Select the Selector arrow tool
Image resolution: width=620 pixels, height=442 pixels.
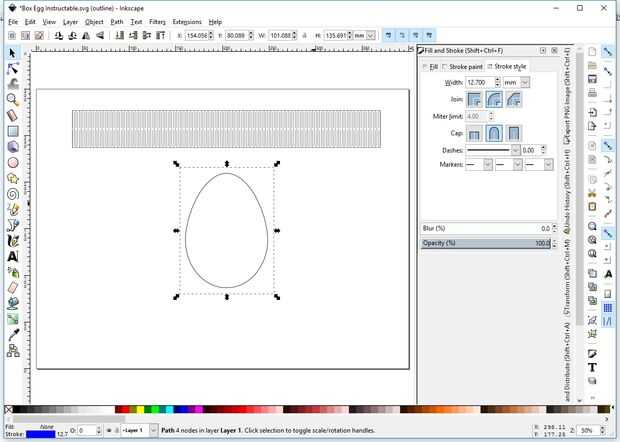[x=13, y=53]
